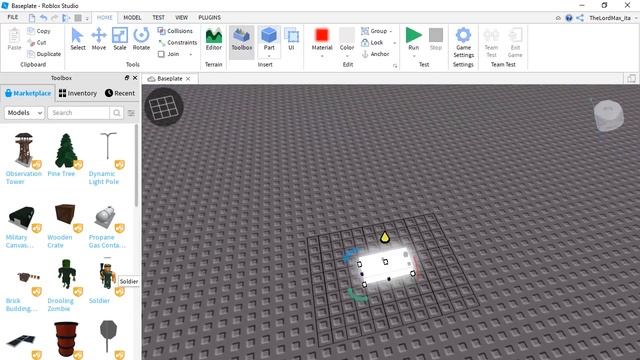
Task: Copy the selected object
Action: click(39, 31)
